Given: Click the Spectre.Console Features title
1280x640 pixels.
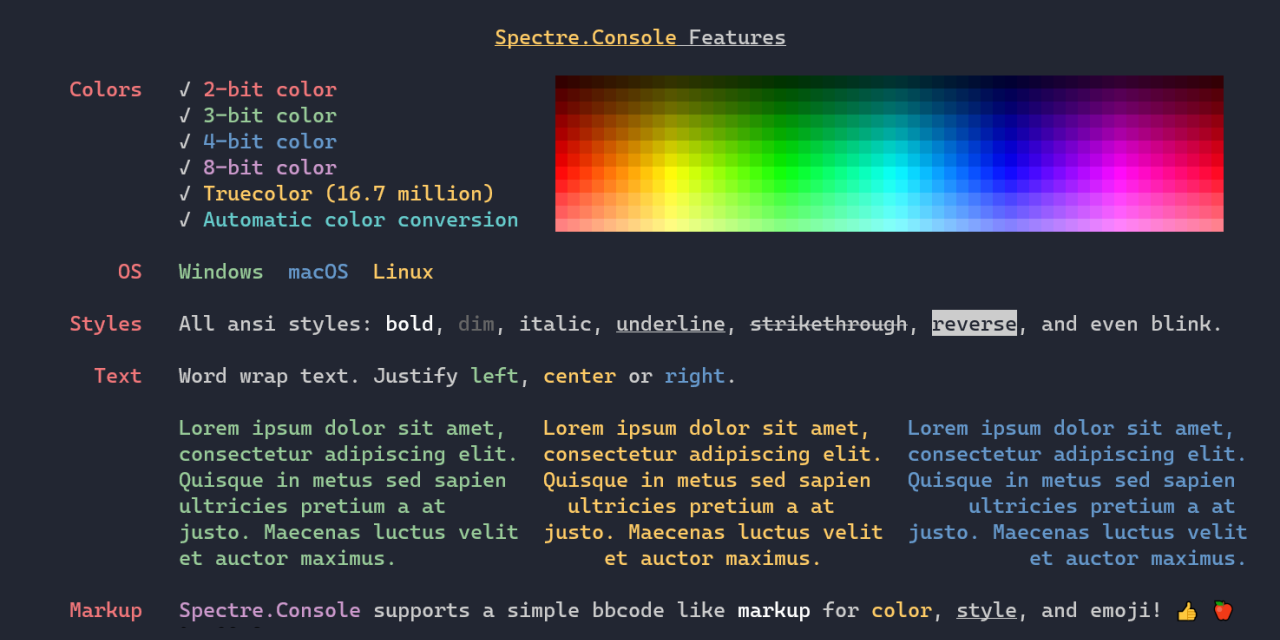Looking at the screenshot, I should click(640, 38).
